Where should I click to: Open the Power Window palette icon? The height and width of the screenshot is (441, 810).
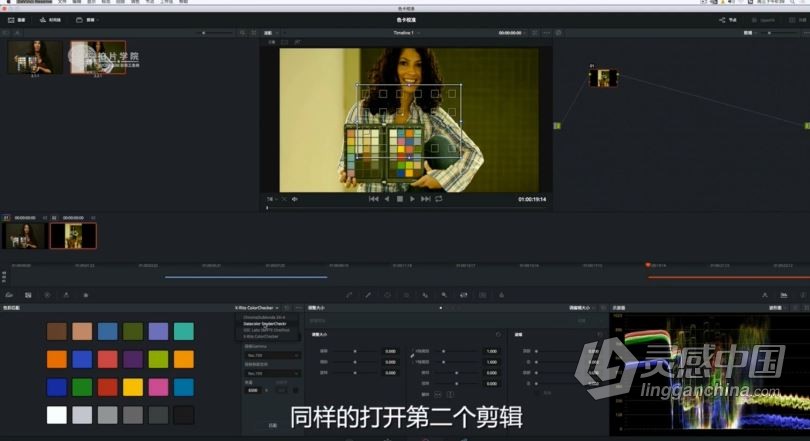tap(387, 295)
